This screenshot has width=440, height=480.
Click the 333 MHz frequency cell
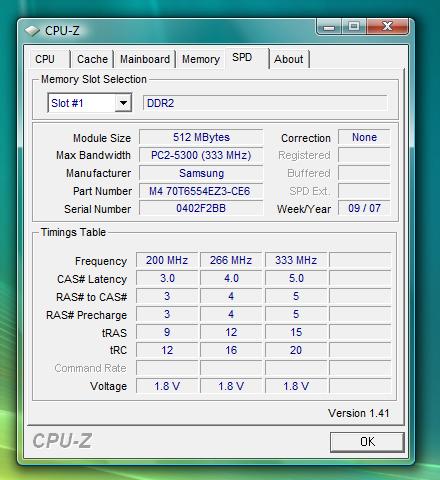point(296,260)
